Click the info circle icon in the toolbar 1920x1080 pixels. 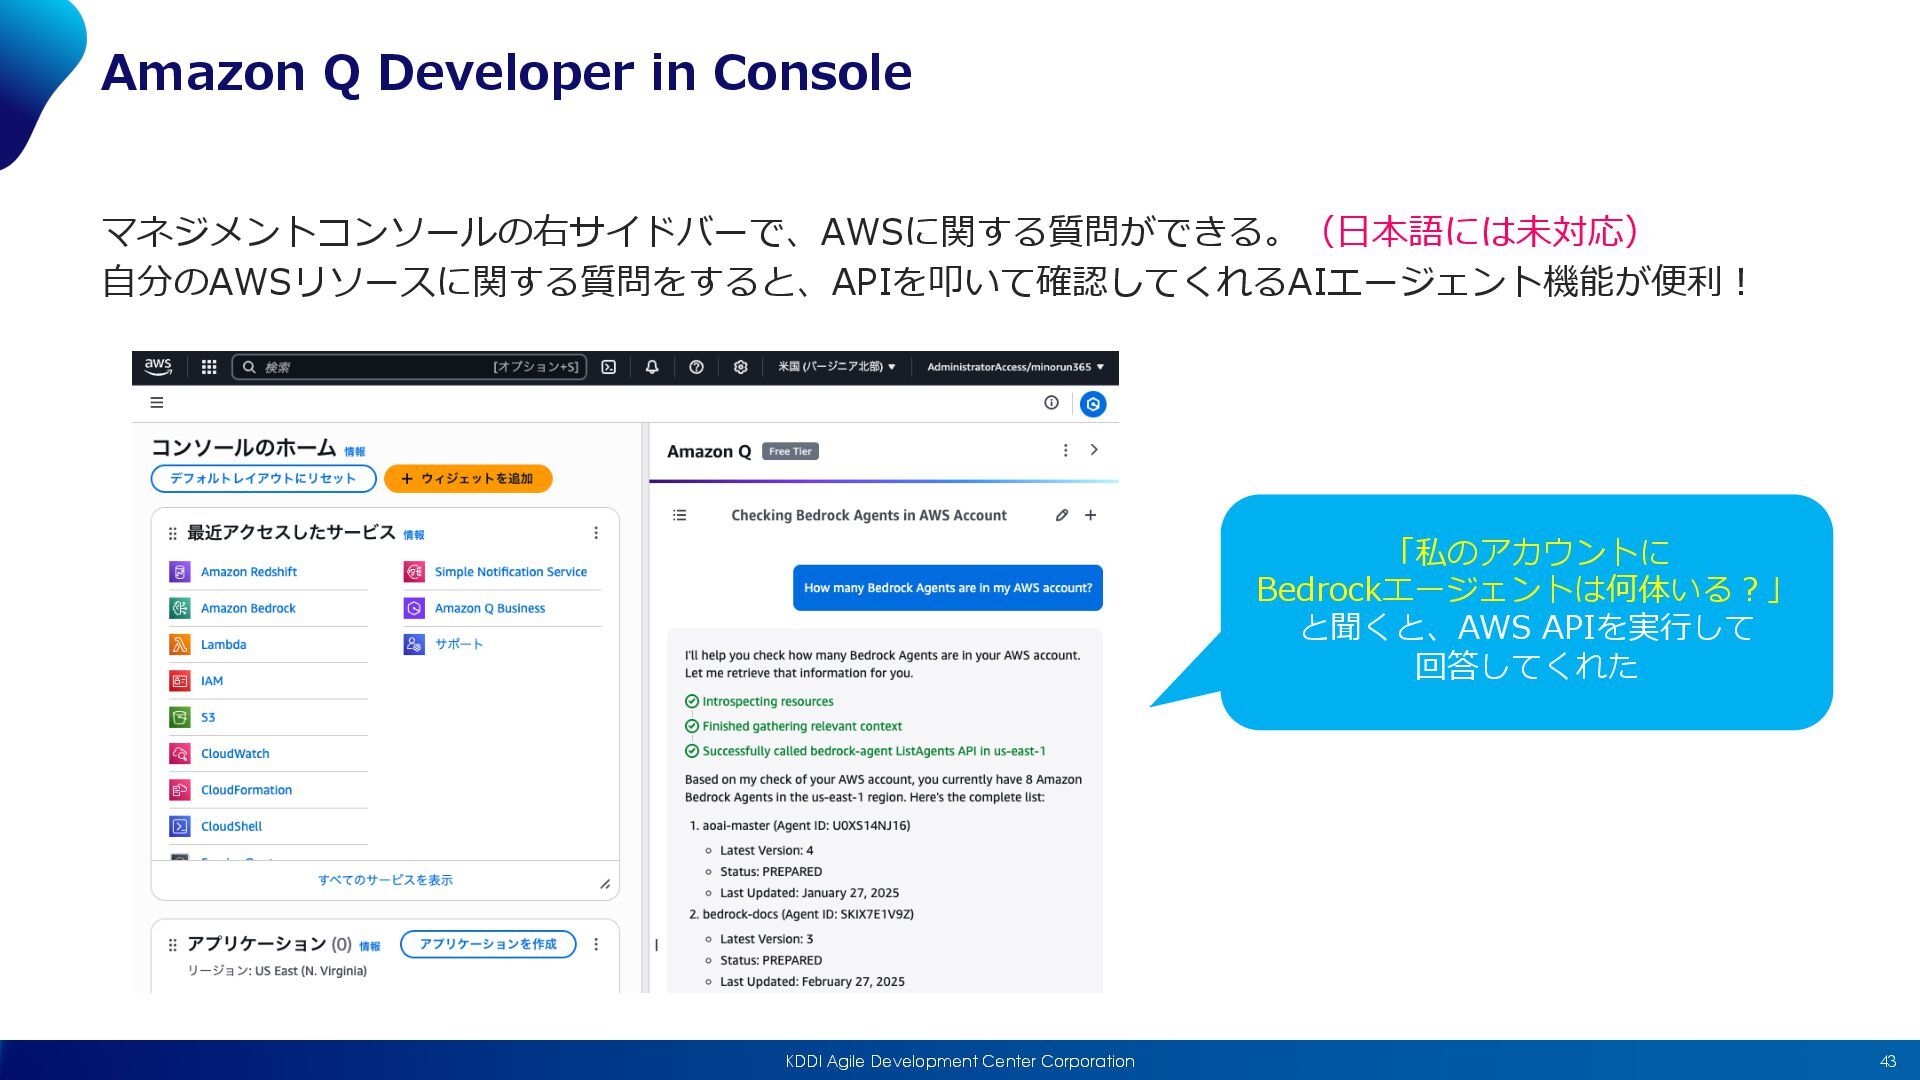pos(1051,402)
